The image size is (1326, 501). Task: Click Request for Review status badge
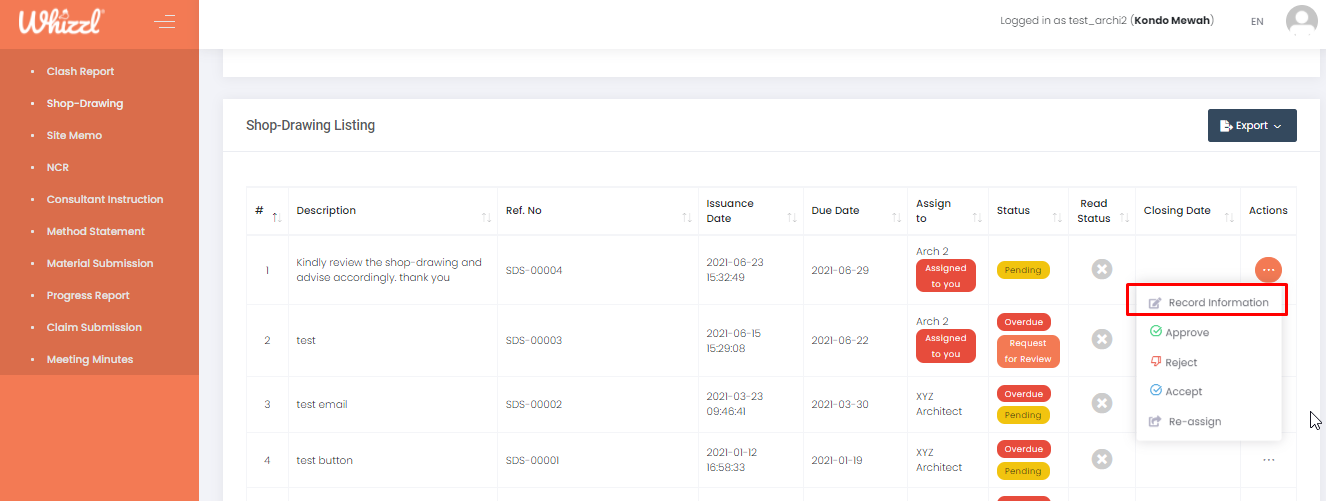tap(1027, 351)
